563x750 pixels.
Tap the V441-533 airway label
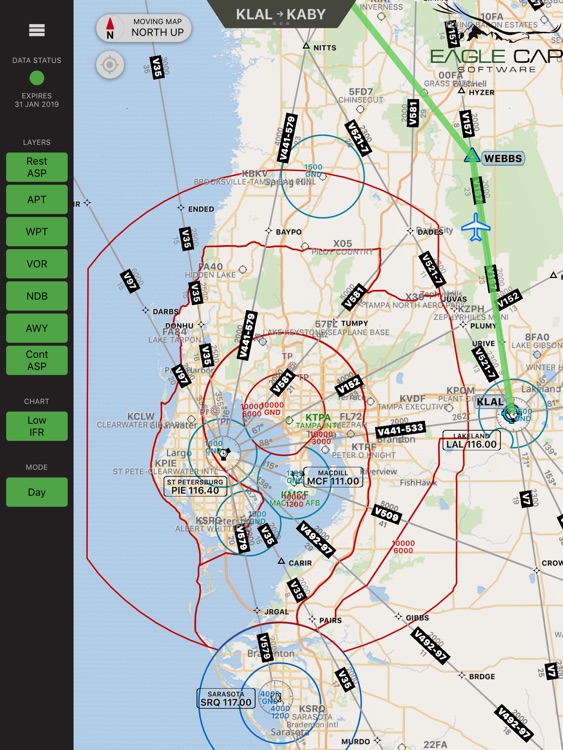tap(400, 430)
